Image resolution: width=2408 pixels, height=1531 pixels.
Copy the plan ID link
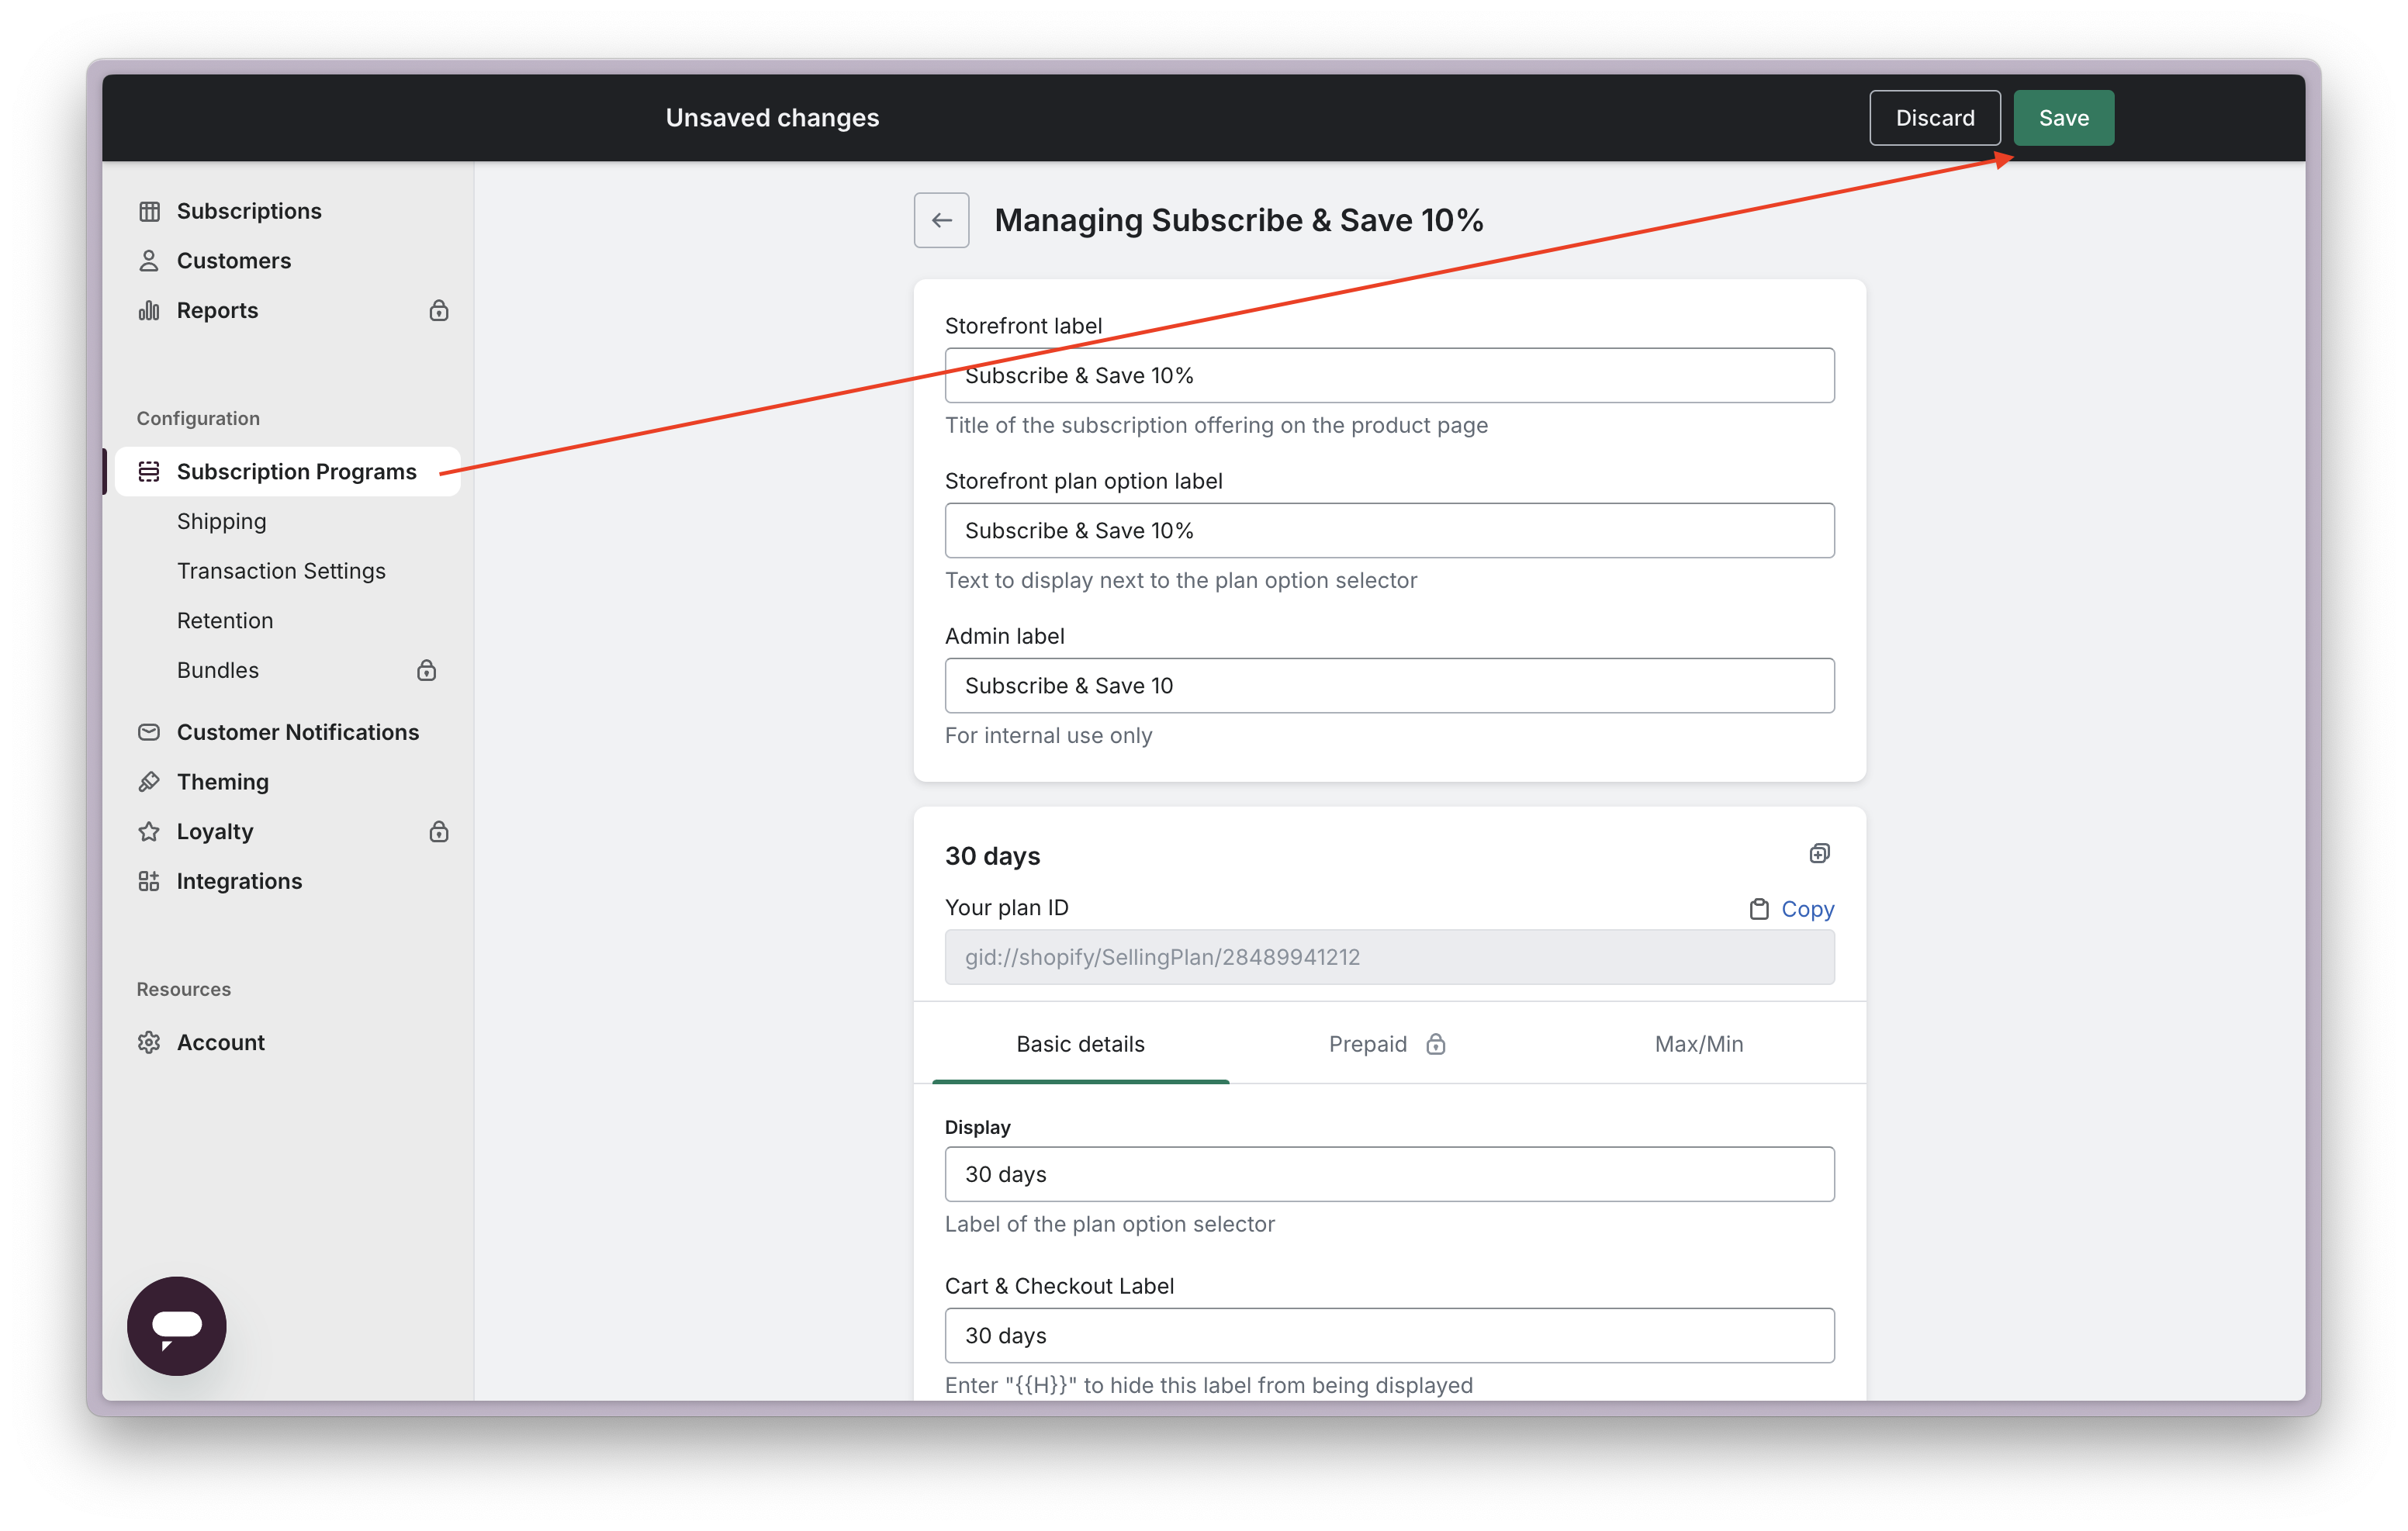coord(1808,909)
